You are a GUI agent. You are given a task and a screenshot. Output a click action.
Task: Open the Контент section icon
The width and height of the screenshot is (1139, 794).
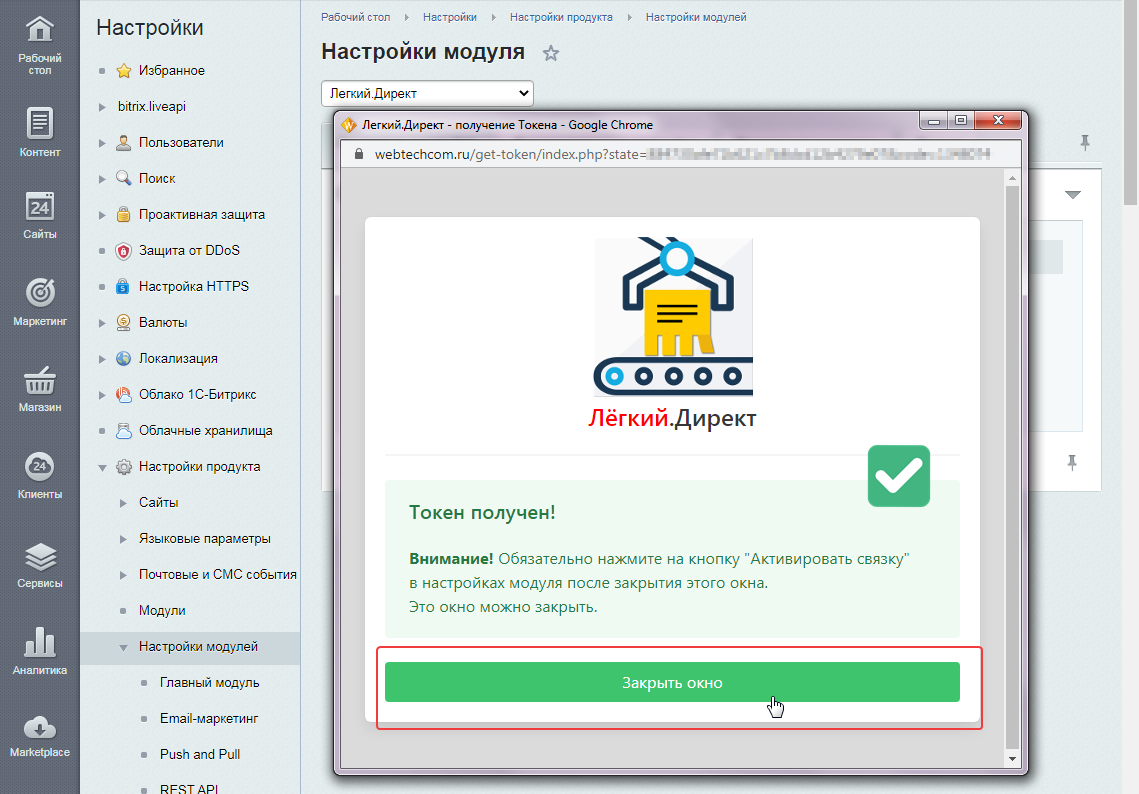40,123
